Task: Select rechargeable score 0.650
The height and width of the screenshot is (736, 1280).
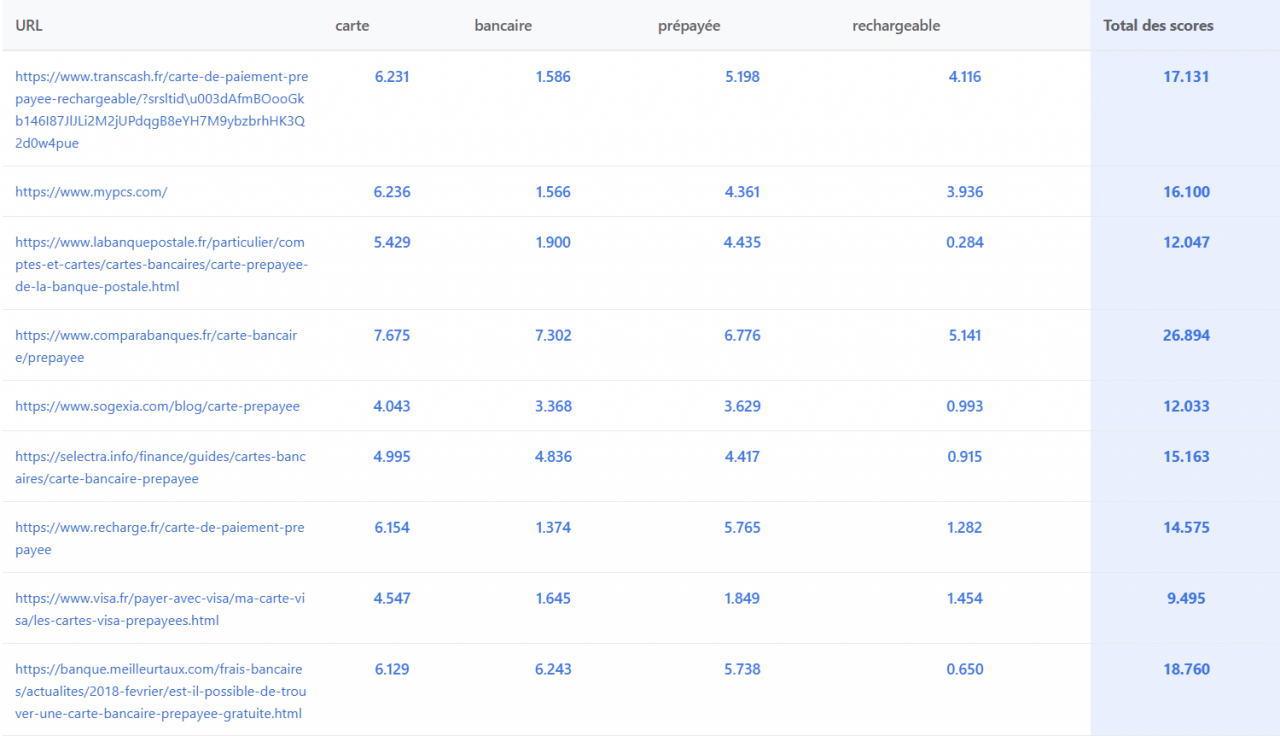Action: (965, 669)
